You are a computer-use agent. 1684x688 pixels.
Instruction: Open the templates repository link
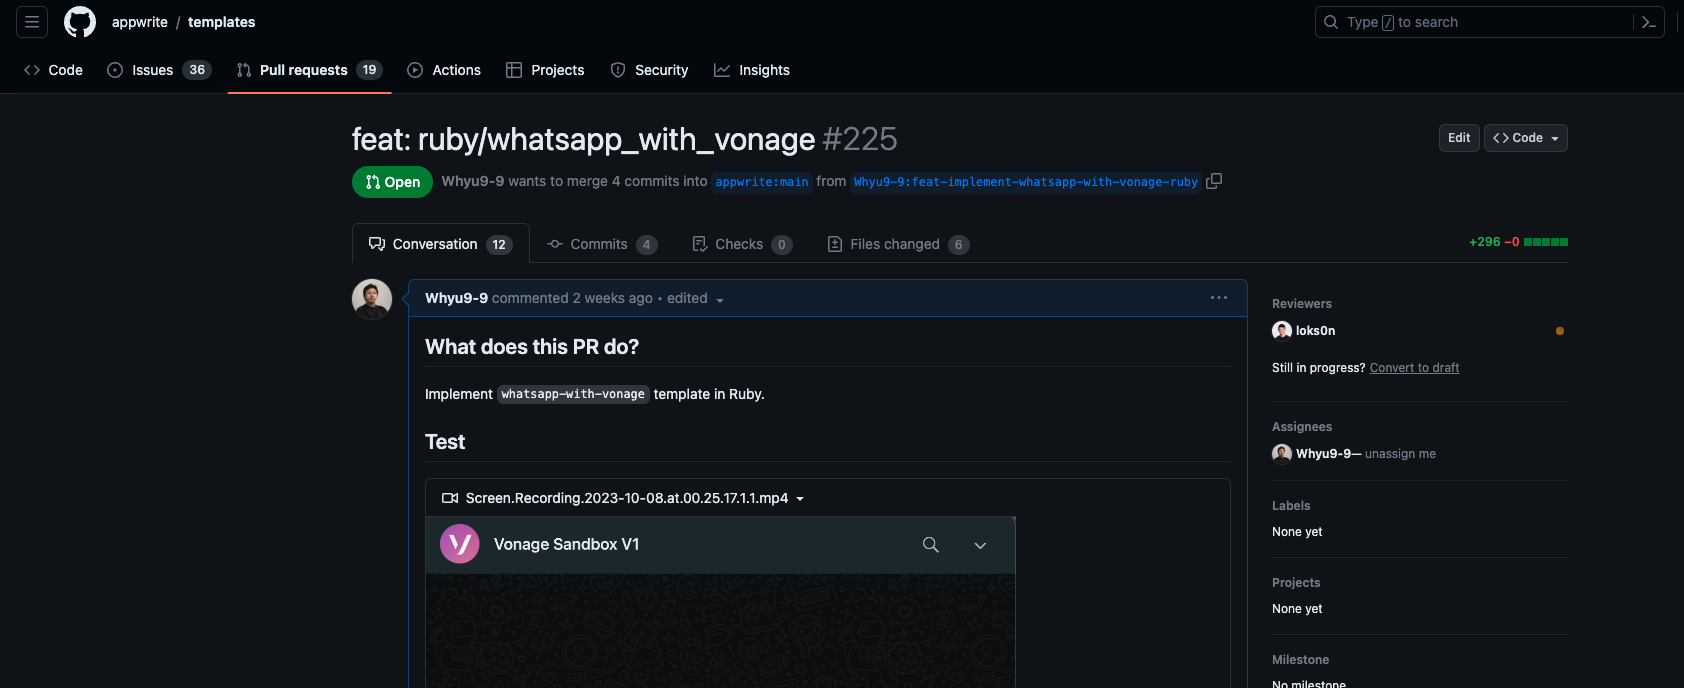pyautogui.click(x=222, y=22)
